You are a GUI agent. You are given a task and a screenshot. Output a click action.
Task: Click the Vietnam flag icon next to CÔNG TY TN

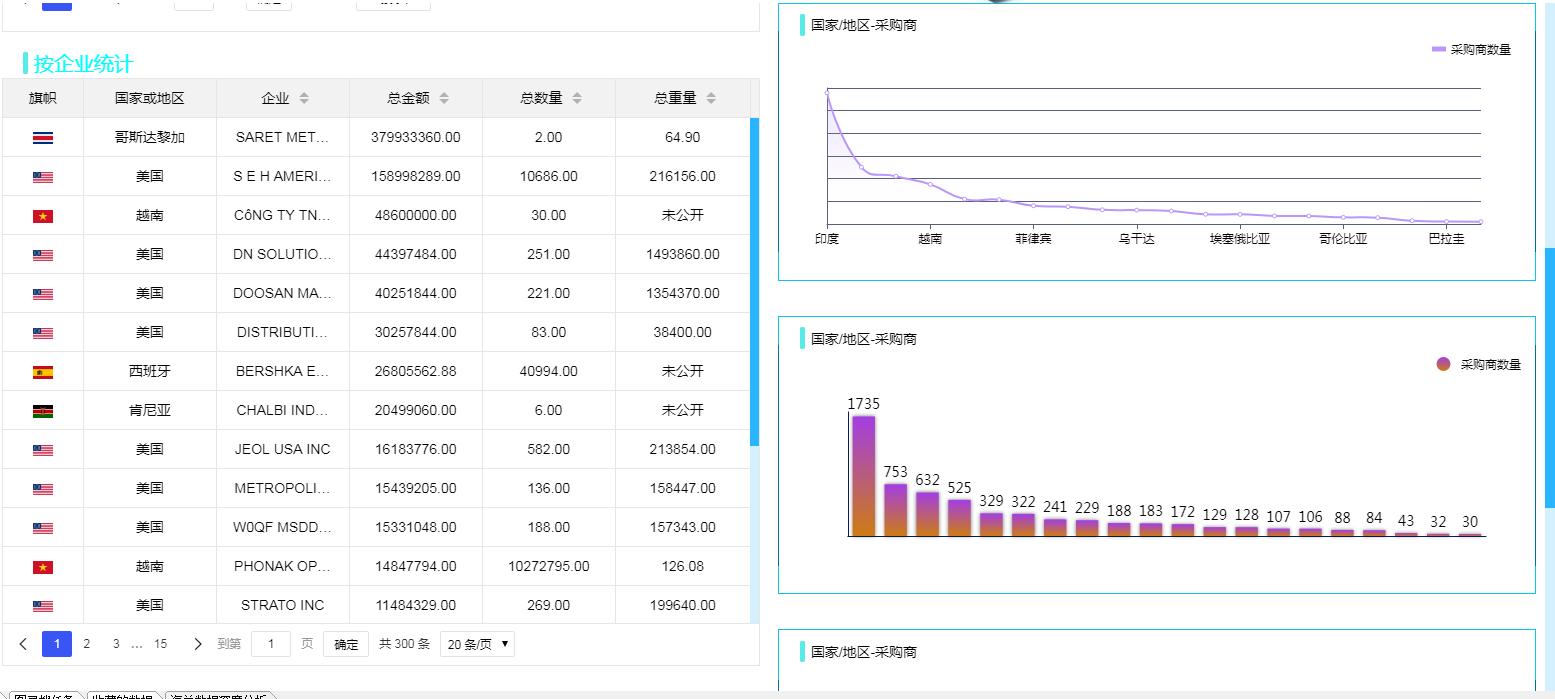click(x=43, y=215)
